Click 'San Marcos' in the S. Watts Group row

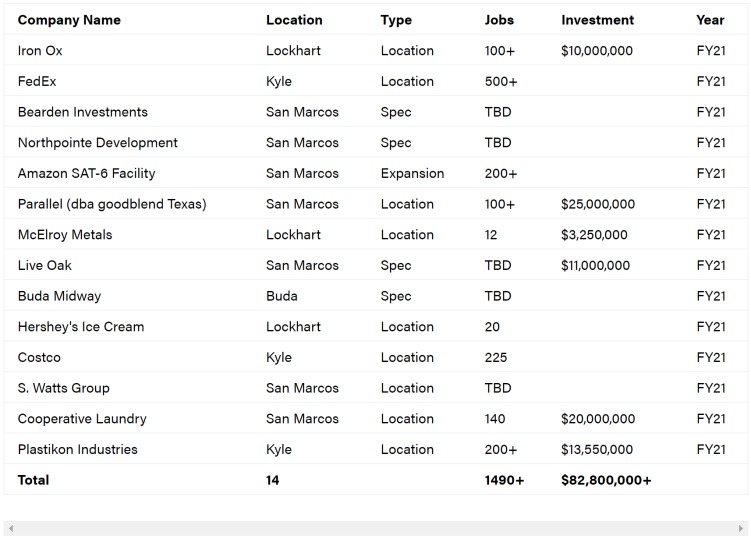pyautogui.click(x=302, y=388)
